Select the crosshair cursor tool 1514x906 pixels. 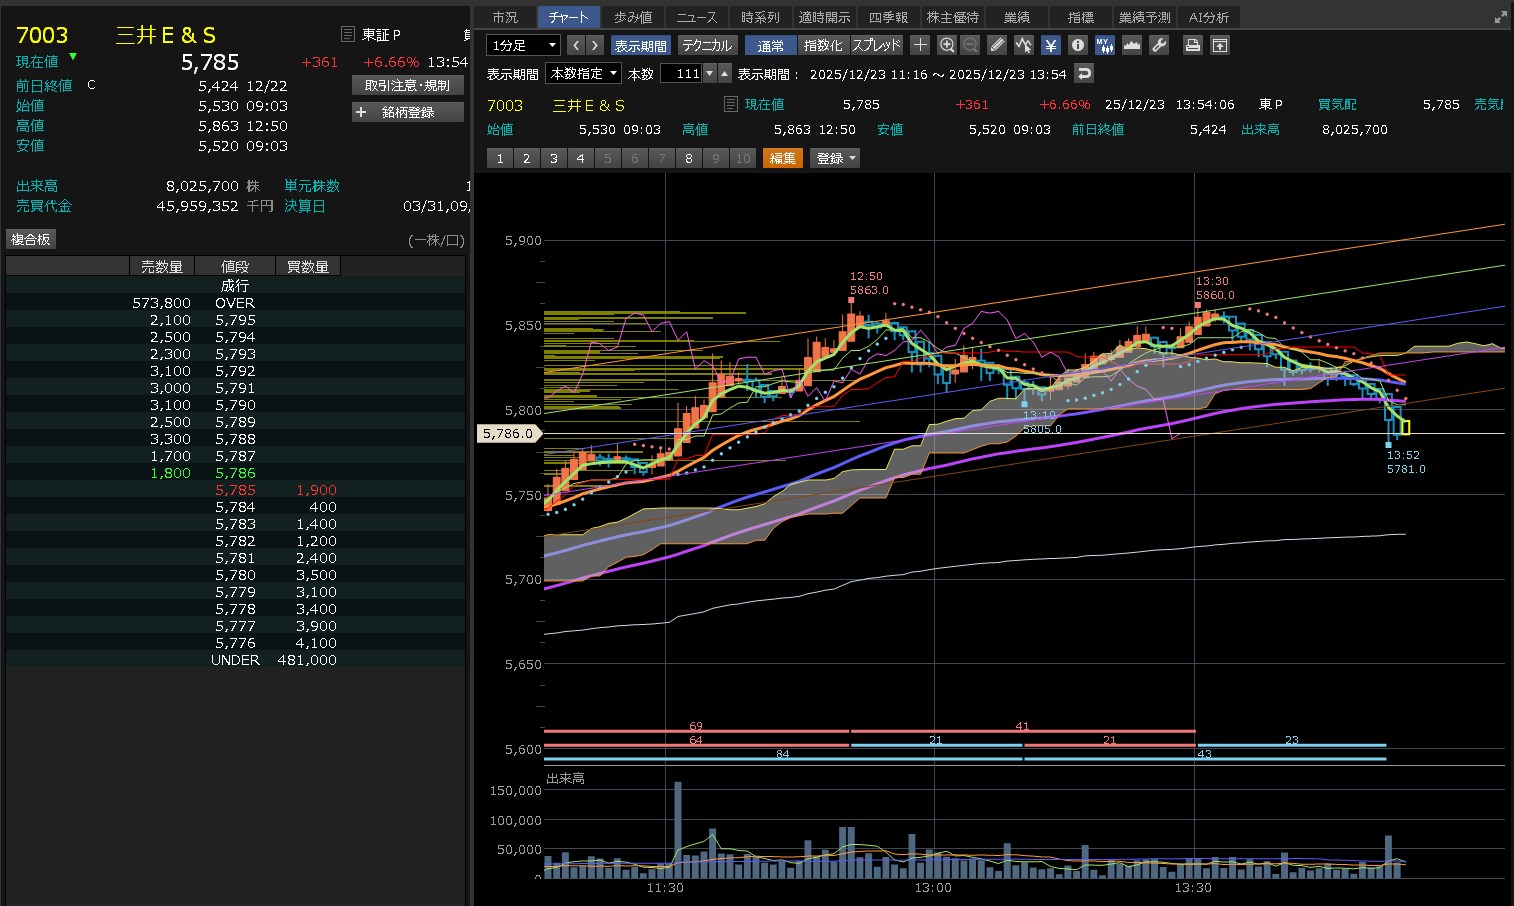click(x=920, y=45)
